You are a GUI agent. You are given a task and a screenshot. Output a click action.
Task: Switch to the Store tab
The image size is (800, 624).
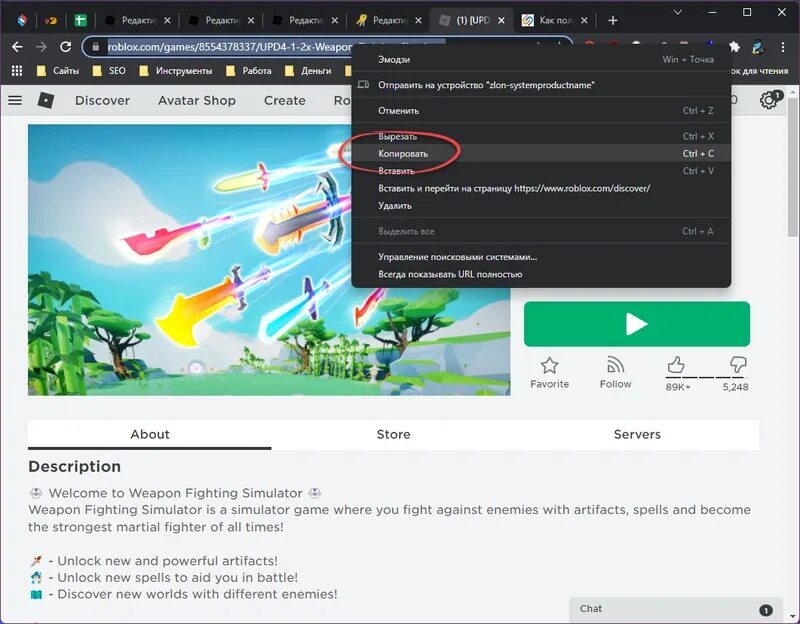(x=393, y=434)
